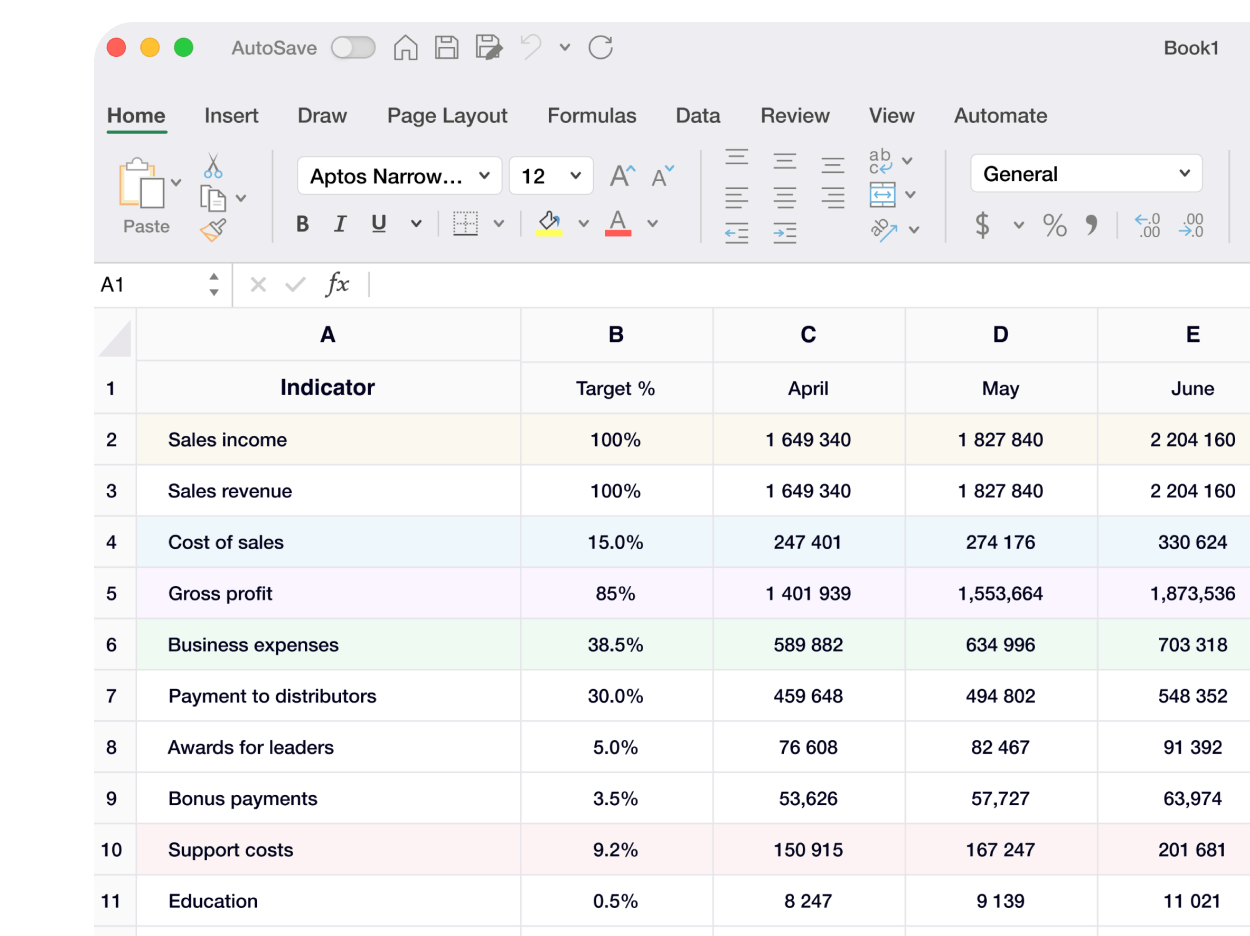Toggle italic formatting
The height and width of the screenshot is (936, 1250).
(x=339, y=224)
